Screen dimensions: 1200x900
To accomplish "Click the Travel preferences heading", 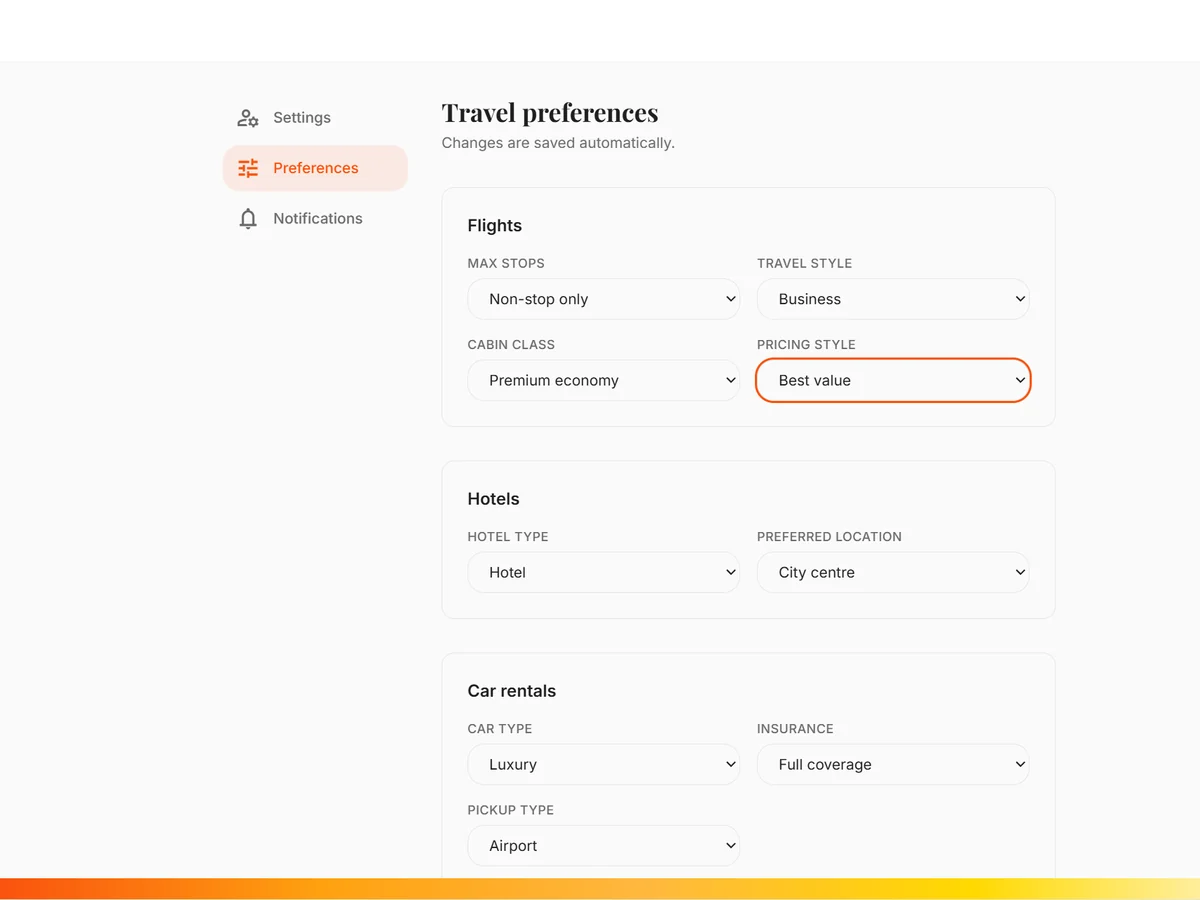I will (550, 112).
